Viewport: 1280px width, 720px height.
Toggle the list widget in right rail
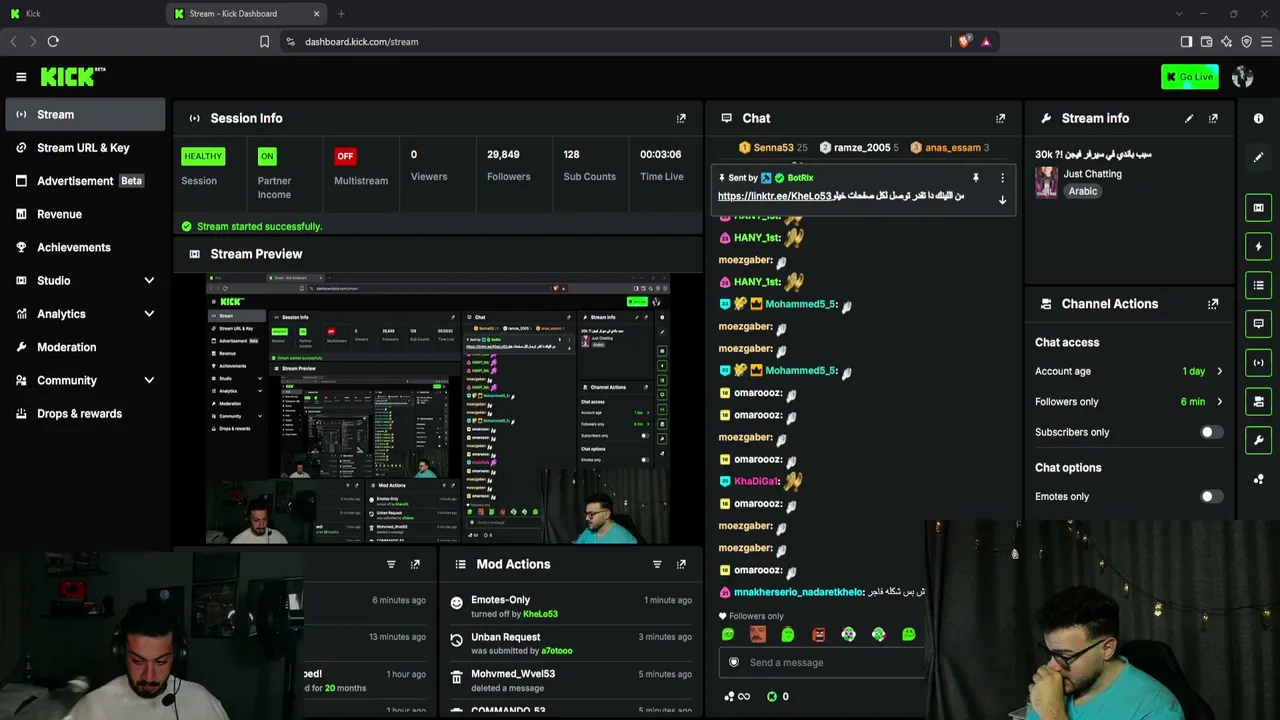(x=1259, y=286)
